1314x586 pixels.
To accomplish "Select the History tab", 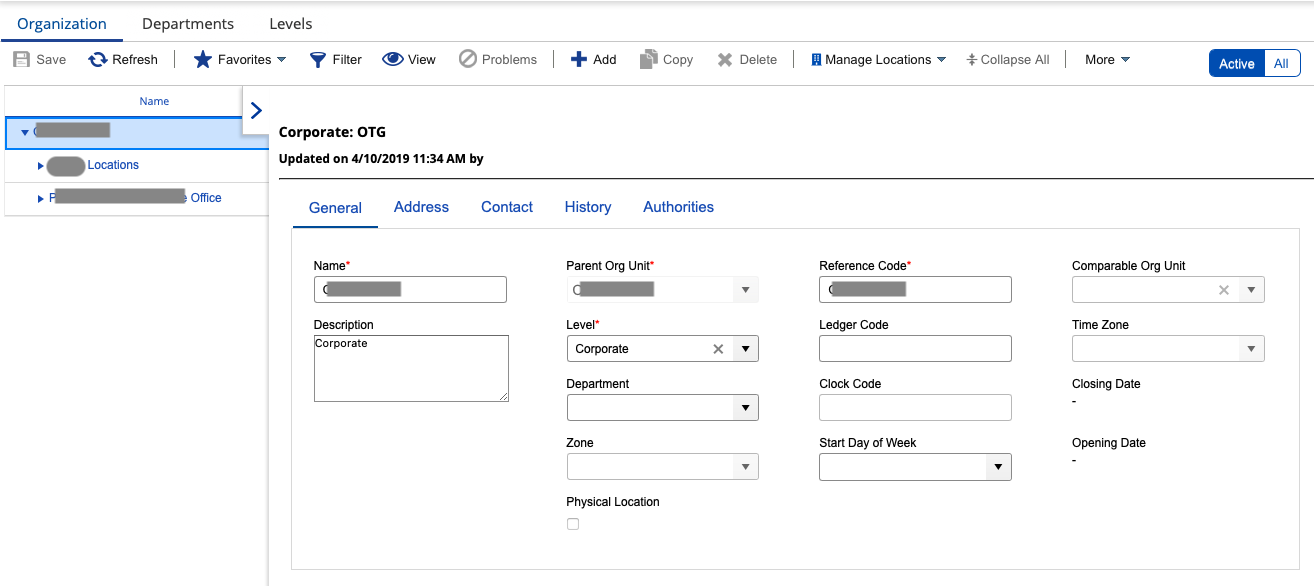I will 588,207.
